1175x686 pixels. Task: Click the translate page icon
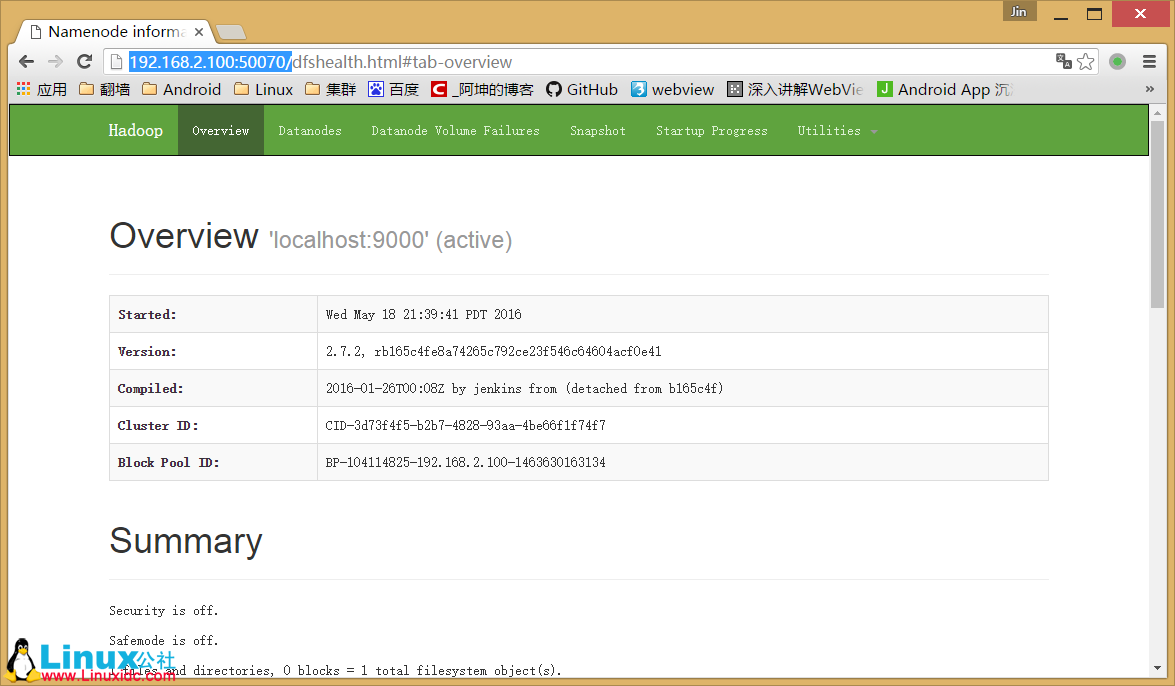pyautogui.click(x=1063, y=61)
